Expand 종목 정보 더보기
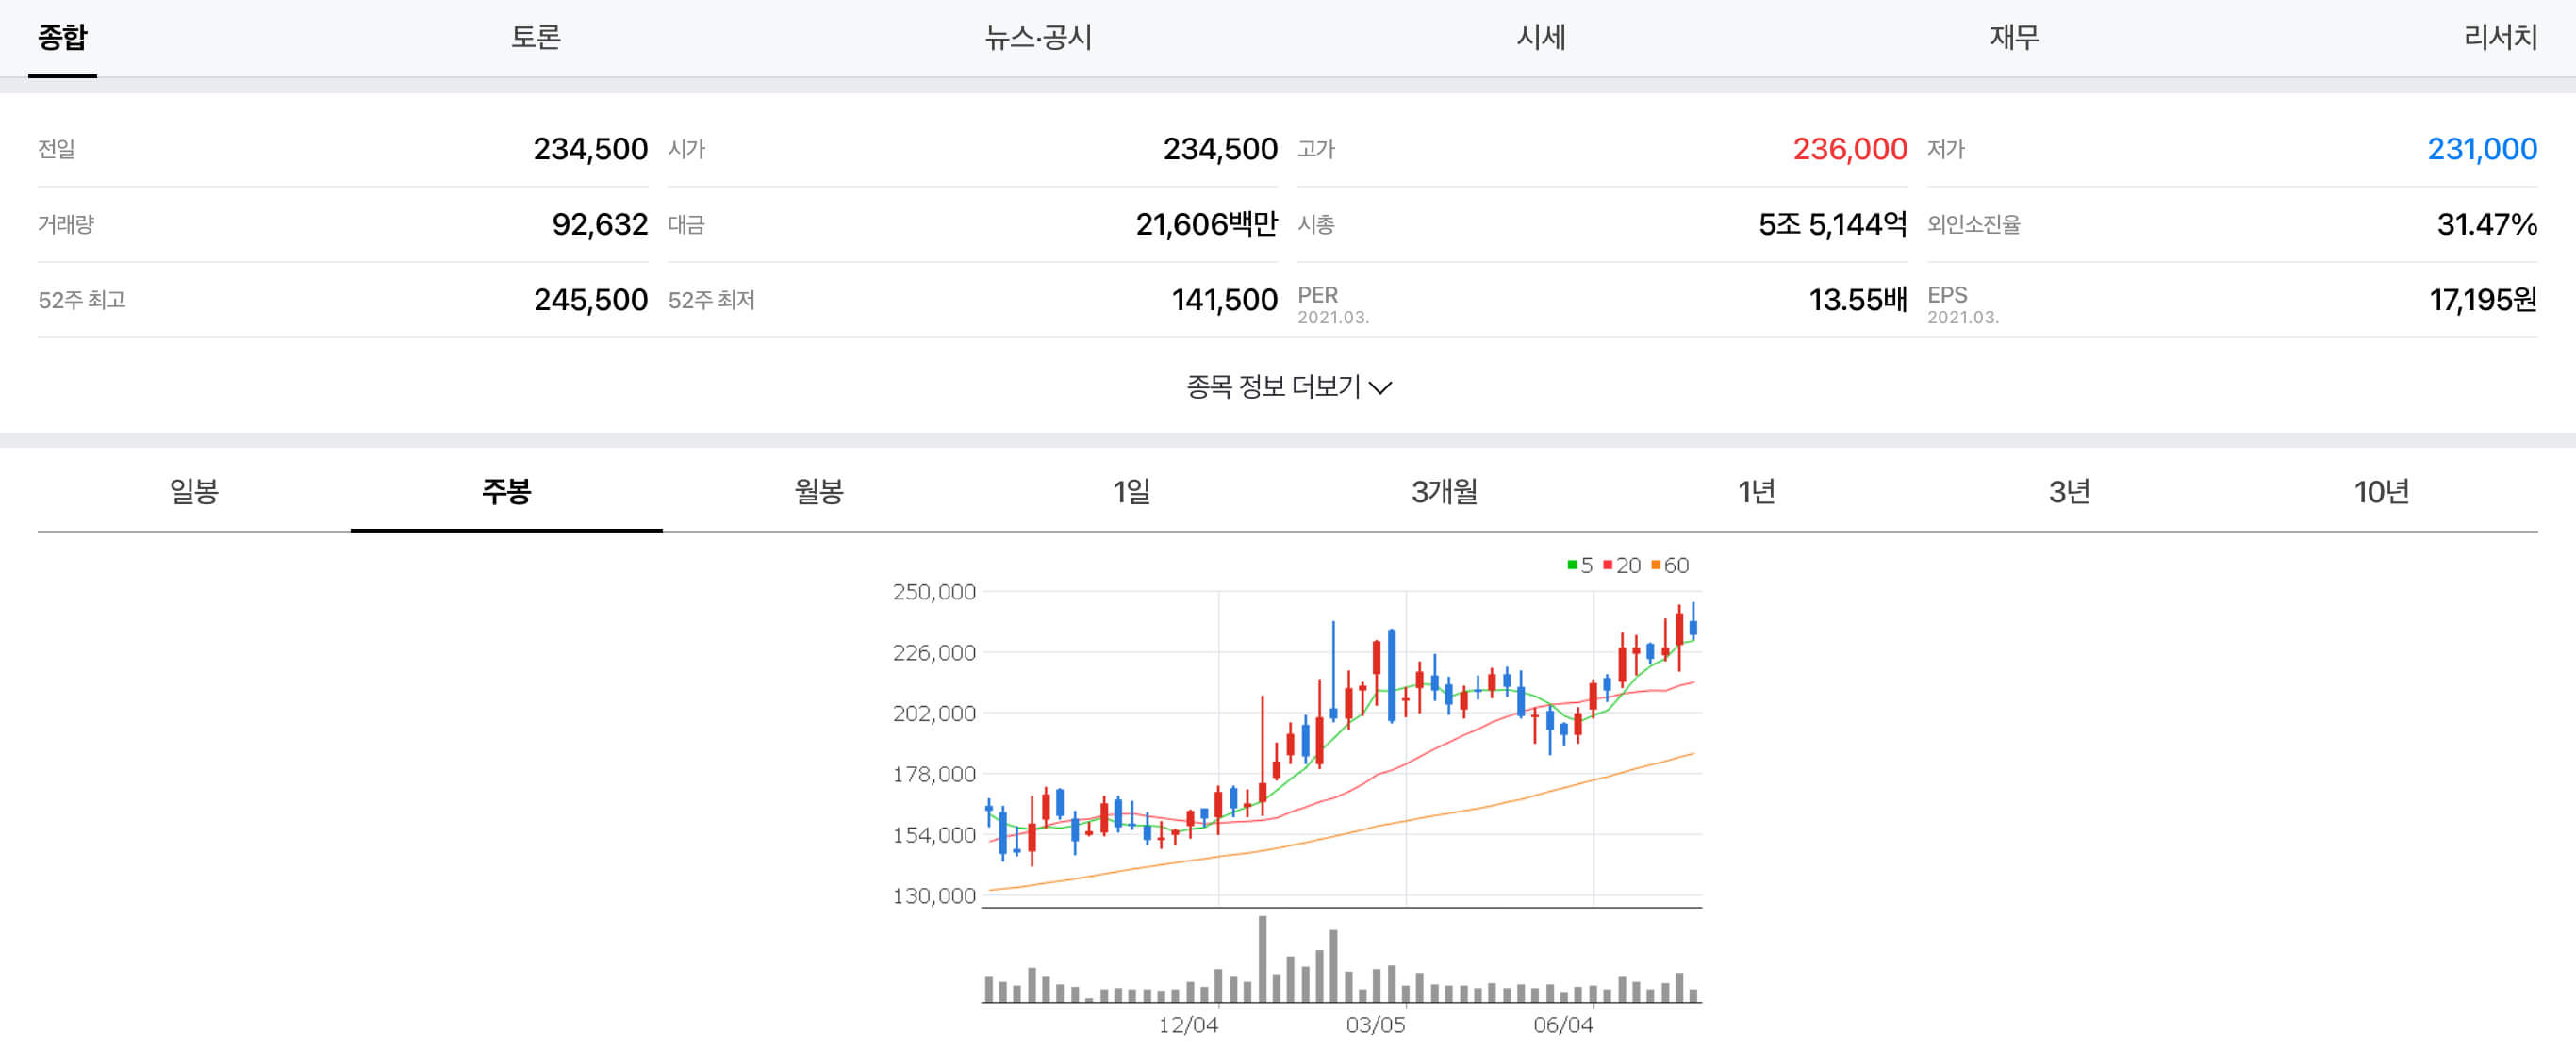Image resolution: width=2576 pixels, height=1050 pixels. point(1288,387)
